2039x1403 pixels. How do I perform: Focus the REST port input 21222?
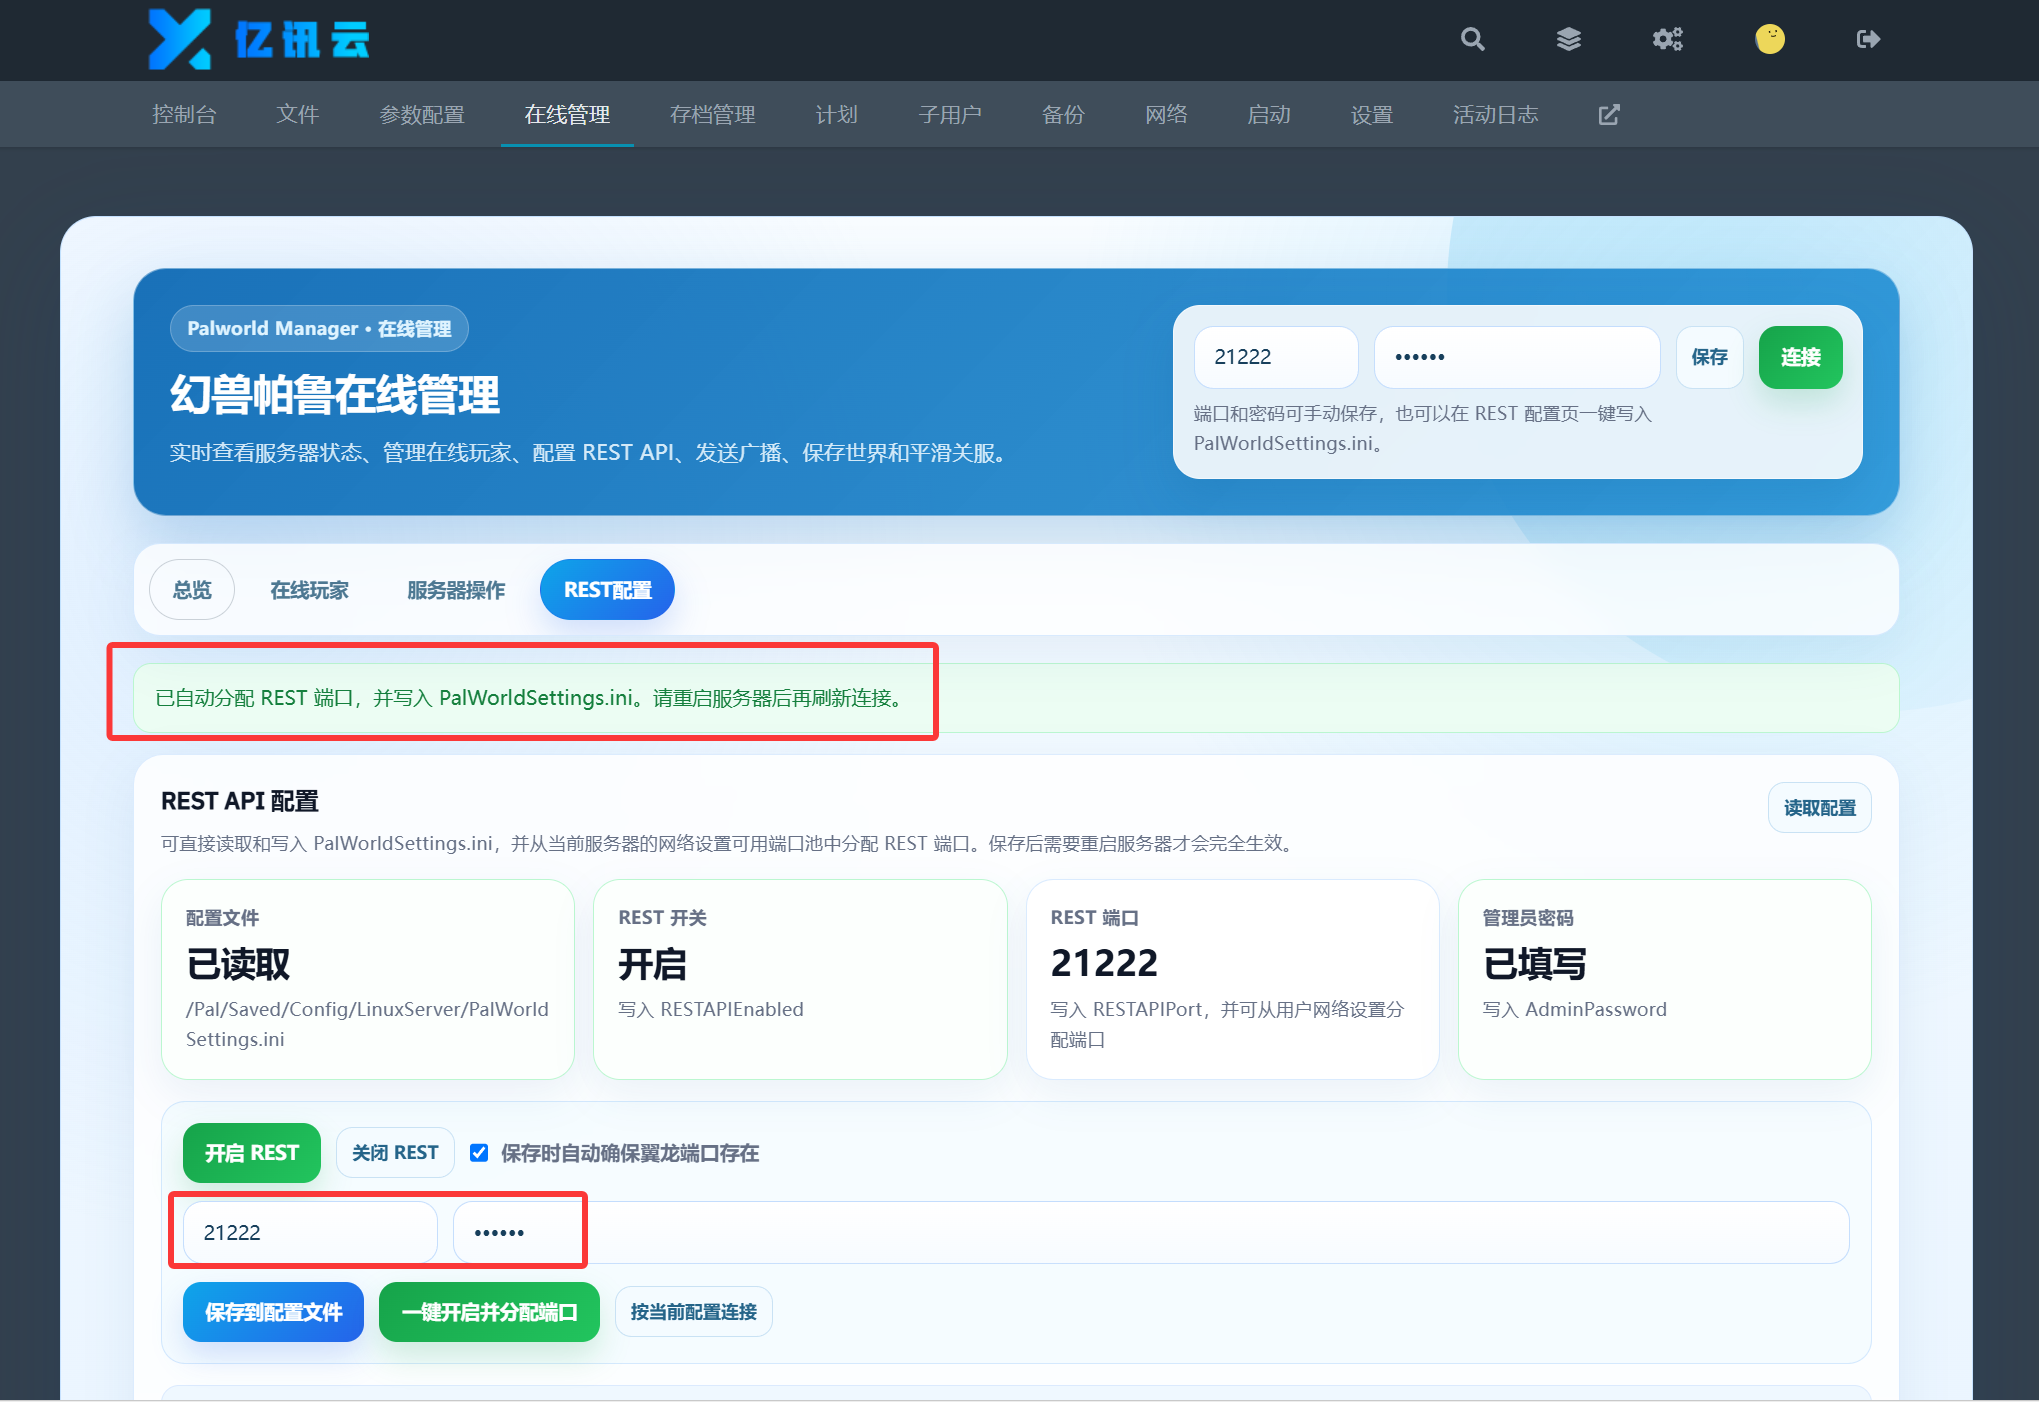click(310, 1233)
